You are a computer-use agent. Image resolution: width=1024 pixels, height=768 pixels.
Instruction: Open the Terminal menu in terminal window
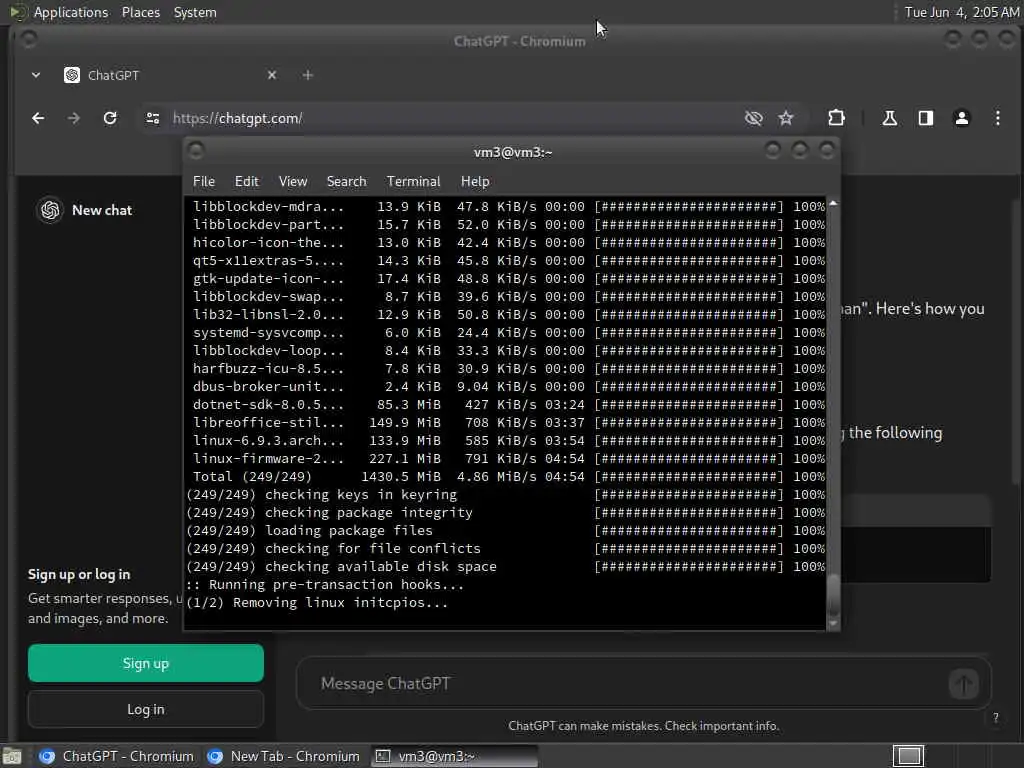click(413, 182)
